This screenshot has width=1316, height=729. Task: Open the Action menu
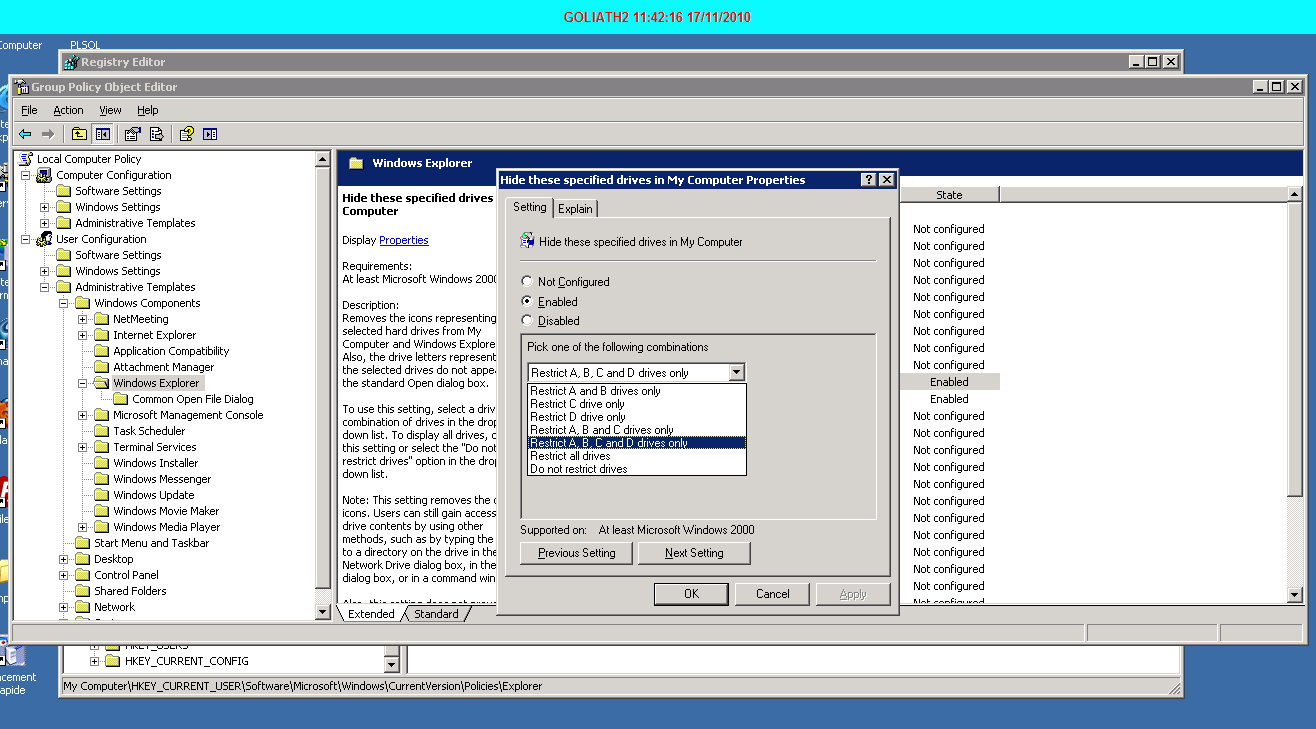pyautogui.click(x=68, y=110)
